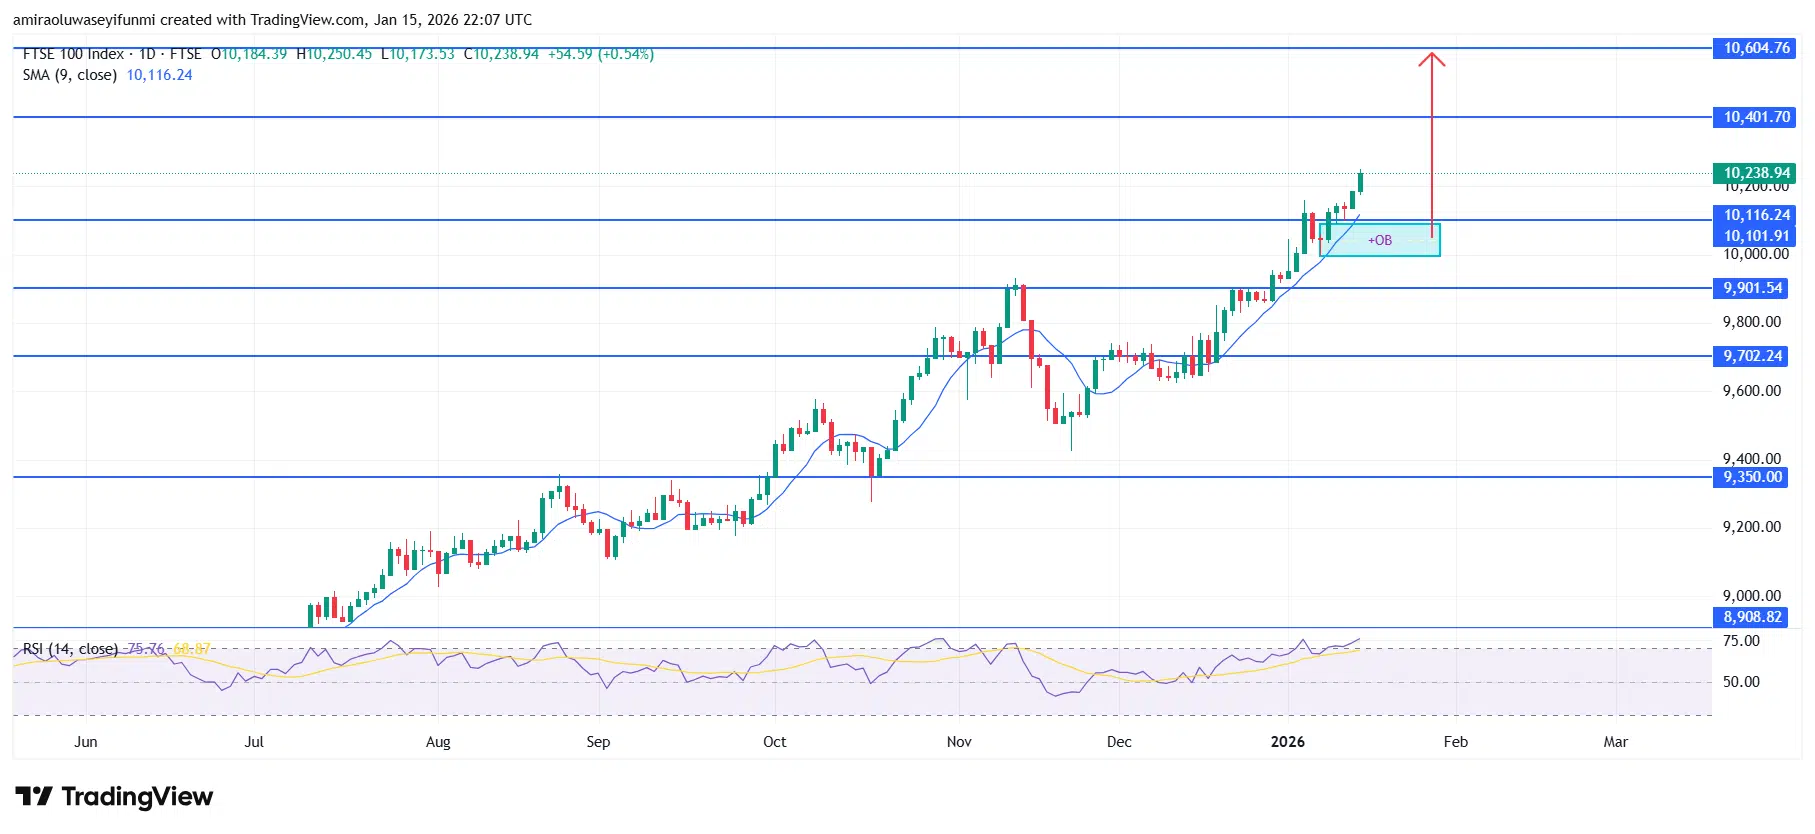Click the TradingView logo
Screen dimensions: 1815x834
click(114, 797)
